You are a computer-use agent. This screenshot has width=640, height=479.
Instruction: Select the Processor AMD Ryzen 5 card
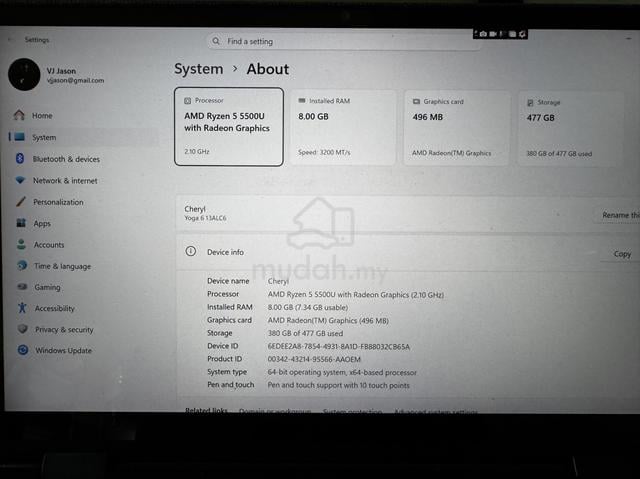pyautogui.click(x=229, y=126)
